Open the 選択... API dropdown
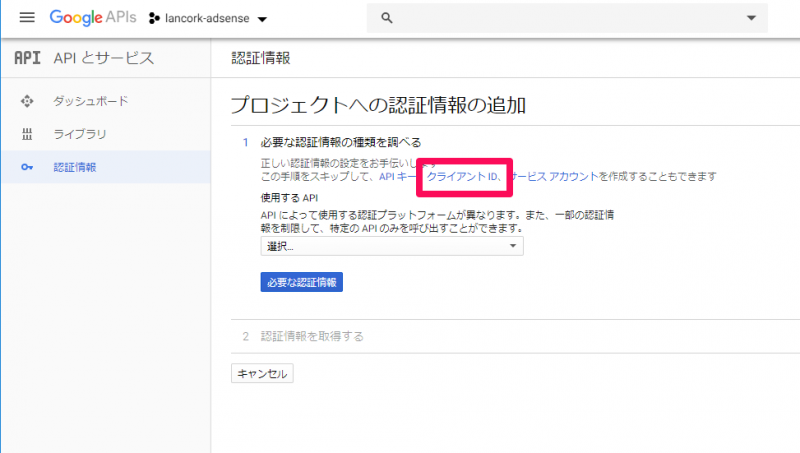This screenshot has width=800, height=453. (x=391, y=246)
